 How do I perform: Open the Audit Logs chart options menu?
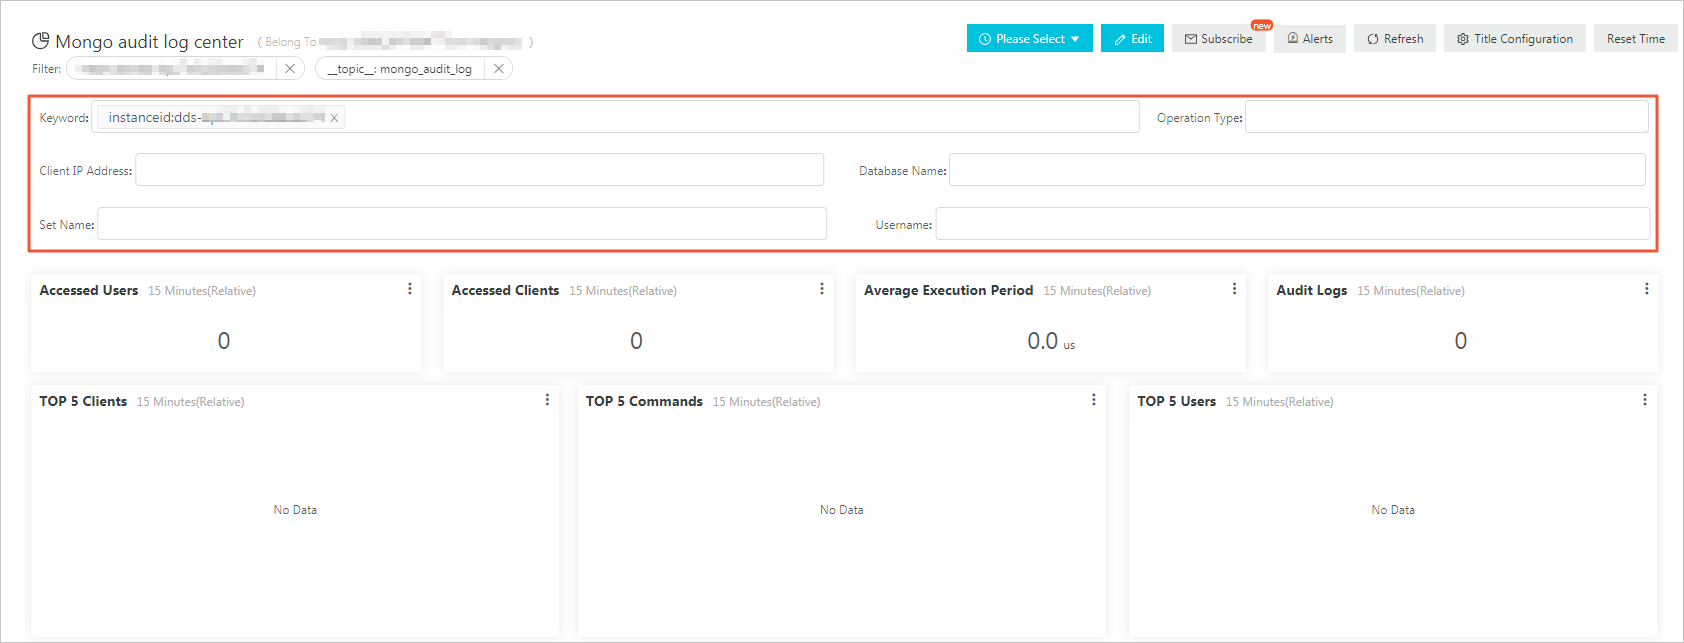point(1646,289)
